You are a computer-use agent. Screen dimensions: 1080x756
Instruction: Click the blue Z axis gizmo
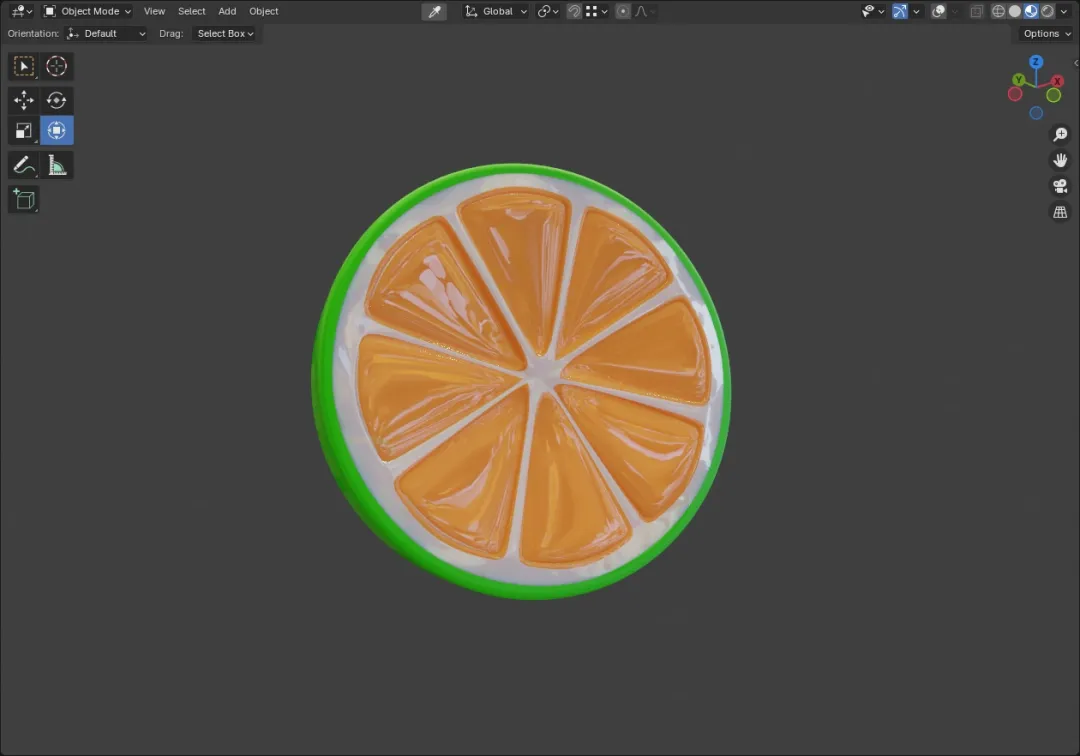coord(1036,62)
